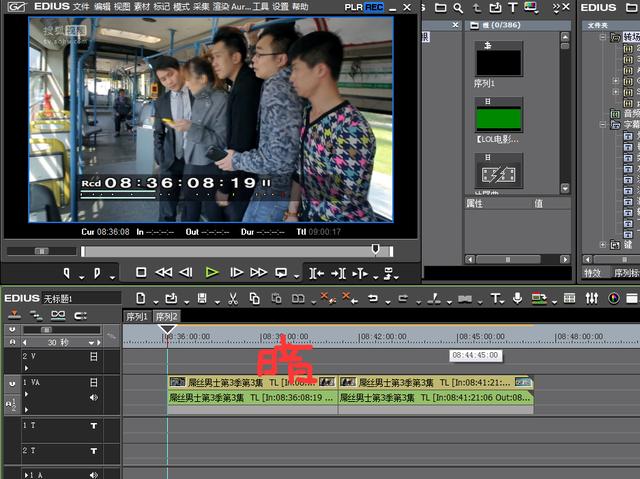Jump to previous edit point
This screenshot has width=640, height=479.
[x=317, y=273]
